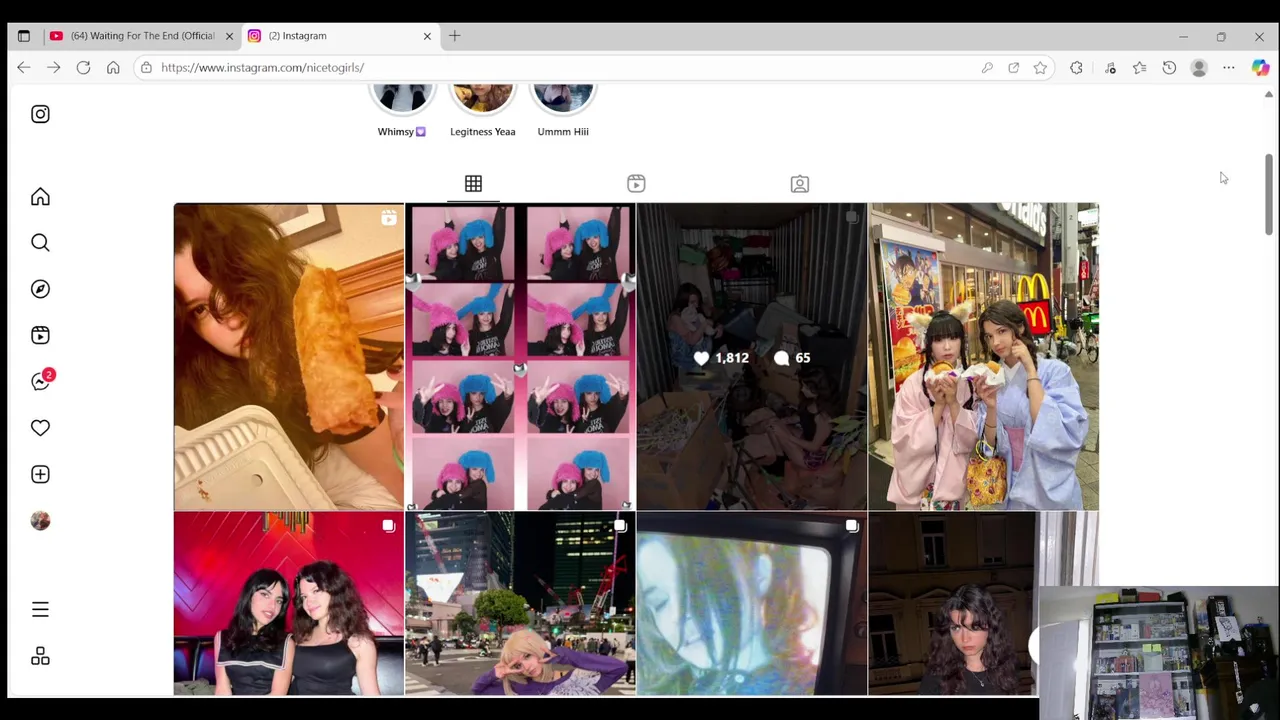Open the tab actions menu icon
This screenshot has height=720, width=1280.
coord(24,36)
